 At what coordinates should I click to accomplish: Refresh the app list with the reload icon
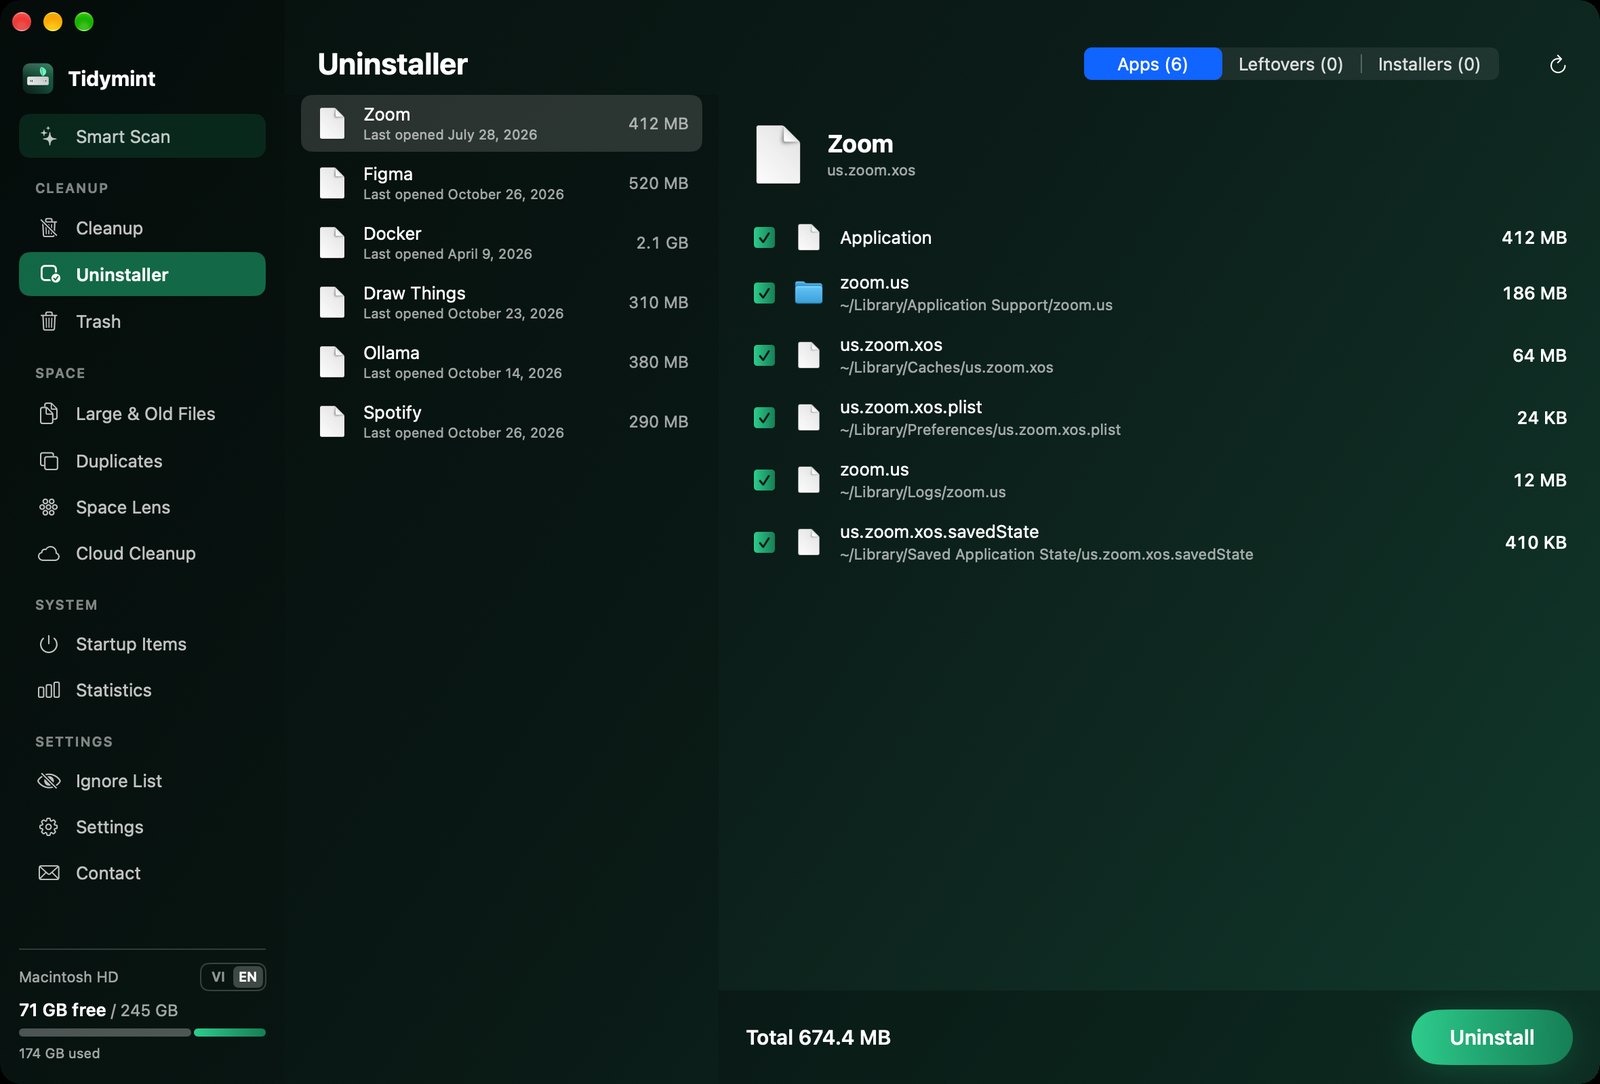coord(1557,64)
